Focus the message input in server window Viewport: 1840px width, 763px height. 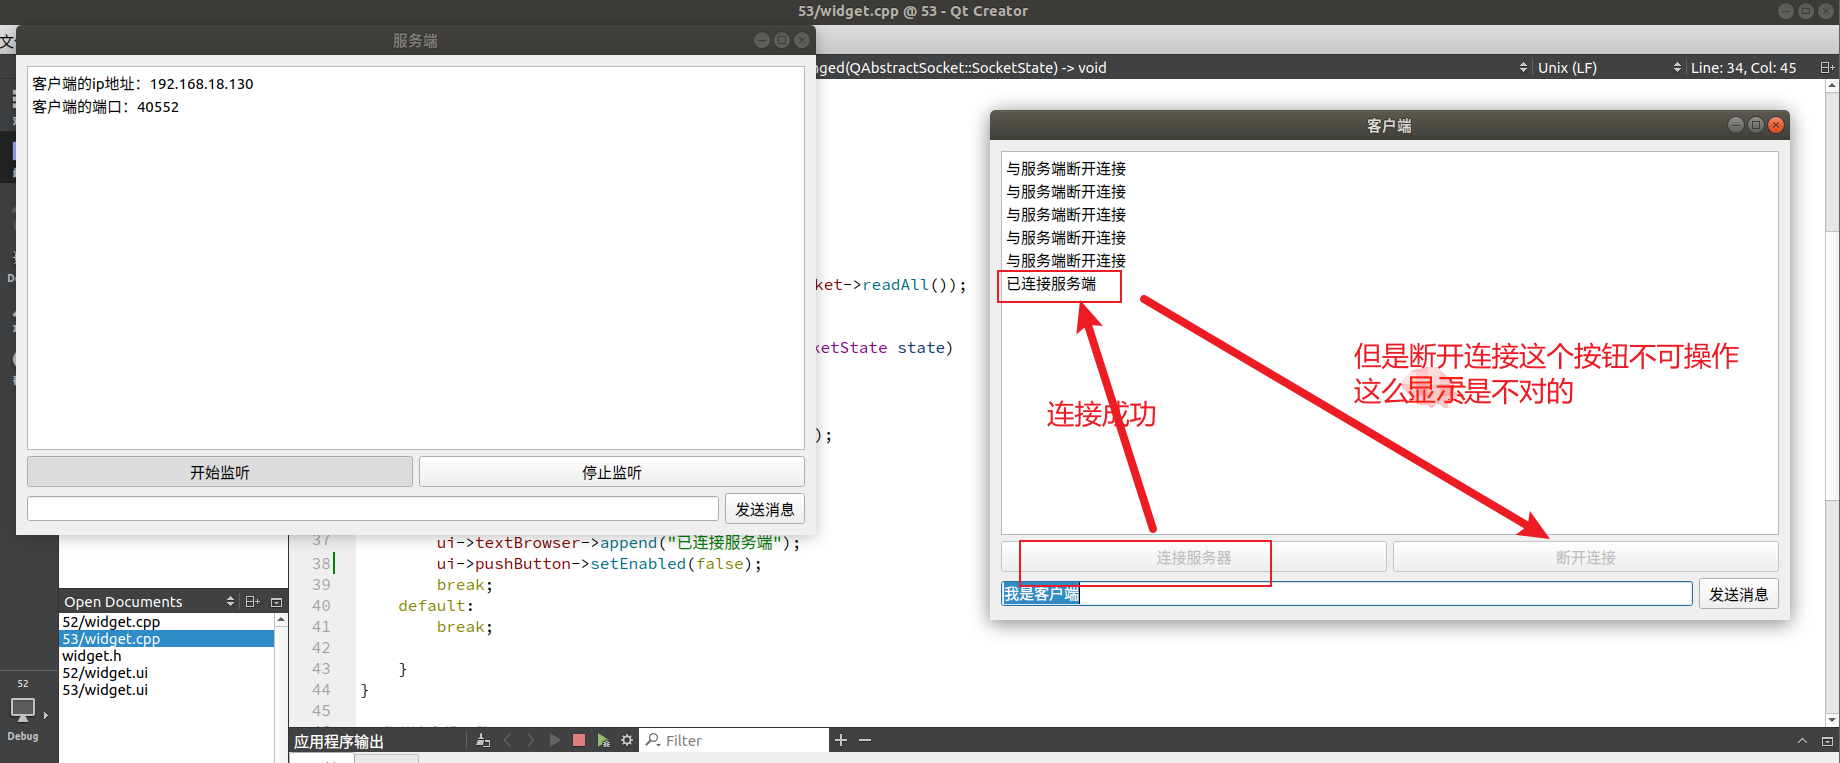click(x=373, y=509)
